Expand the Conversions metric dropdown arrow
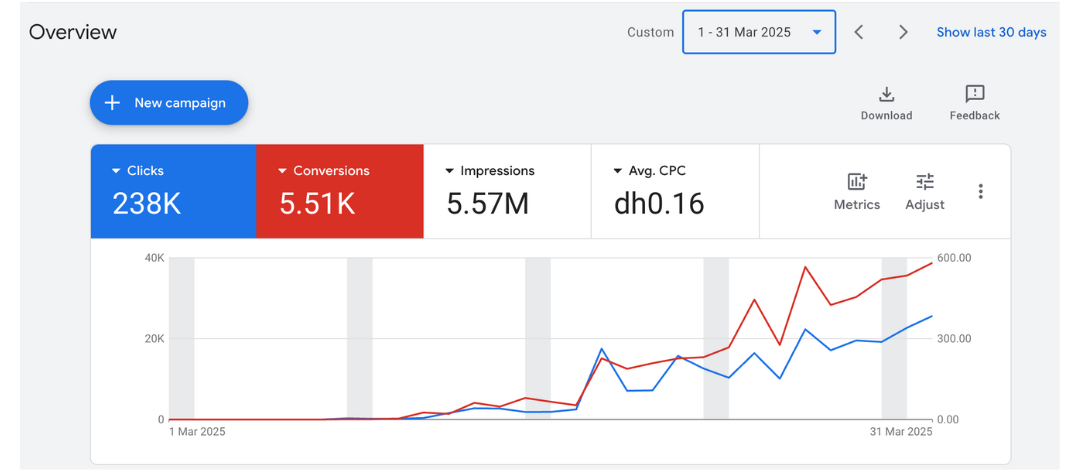Screen dimensions: 1080x473 [x=283, y=171]
